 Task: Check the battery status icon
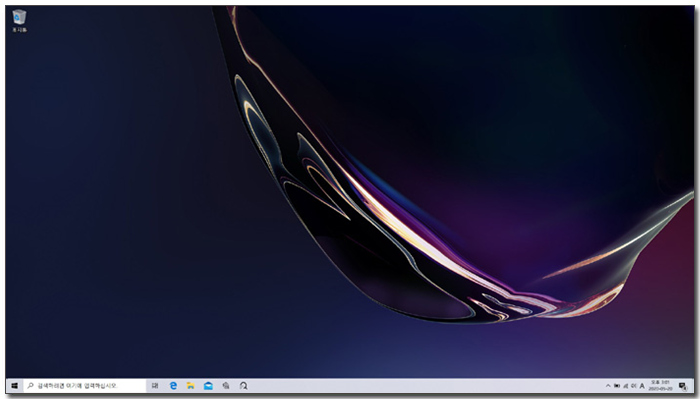click(x=617, y=386)
